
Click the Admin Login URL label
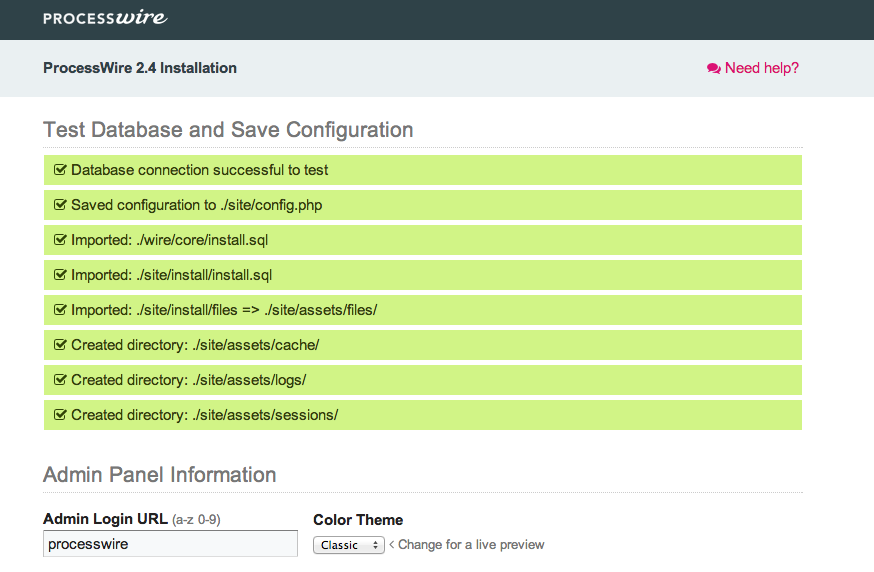pos(105,519)
